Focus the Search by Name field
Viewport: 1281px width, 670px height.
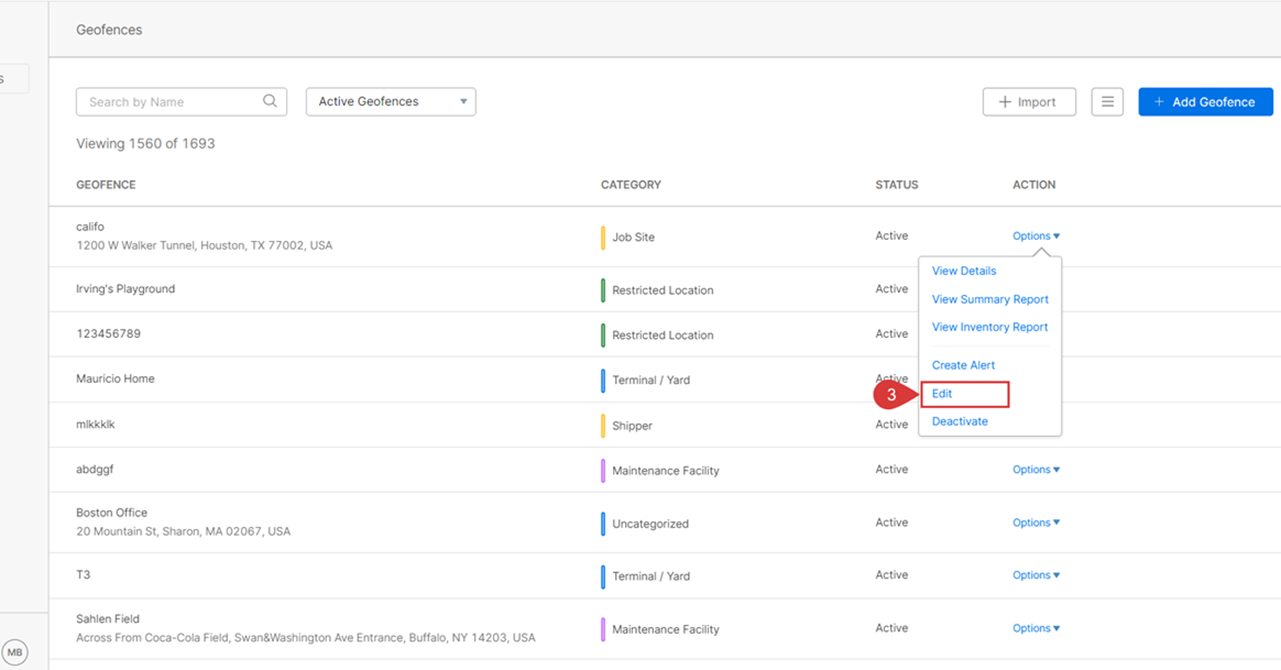pyautogui.click(x=181, y=102)
